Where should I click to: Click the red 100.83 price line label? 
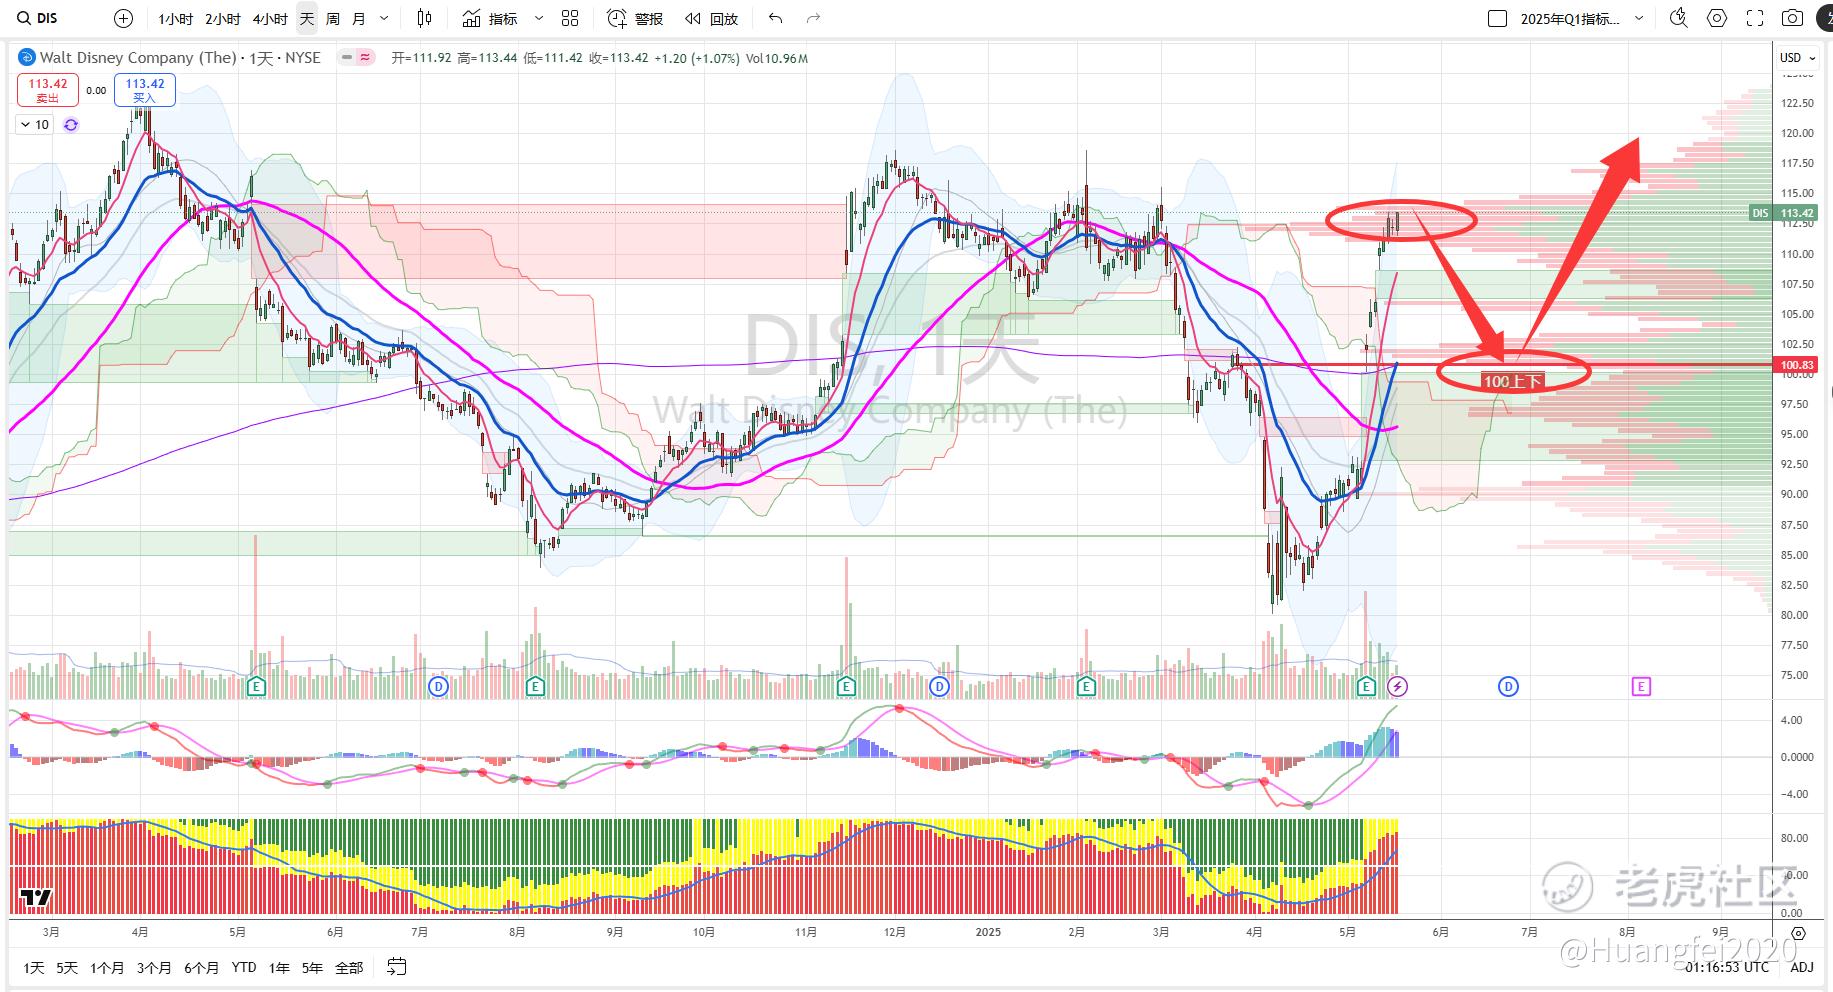pyautogui.click(x=1797, y=365)
